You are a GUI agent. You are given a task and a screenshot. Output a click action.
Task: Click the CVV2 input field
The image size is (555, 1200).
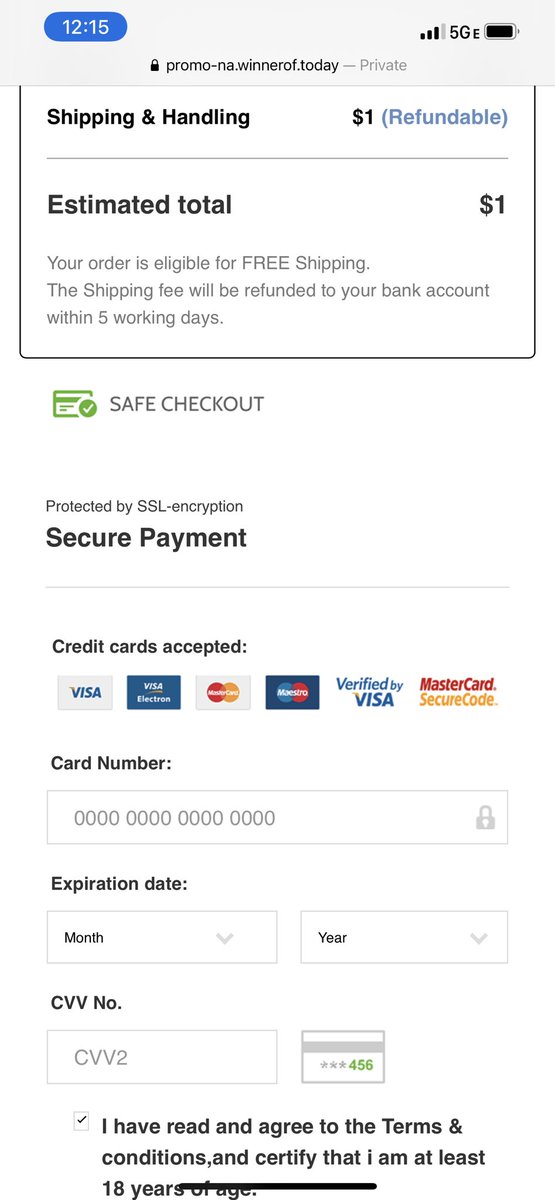click(162, 1057)
